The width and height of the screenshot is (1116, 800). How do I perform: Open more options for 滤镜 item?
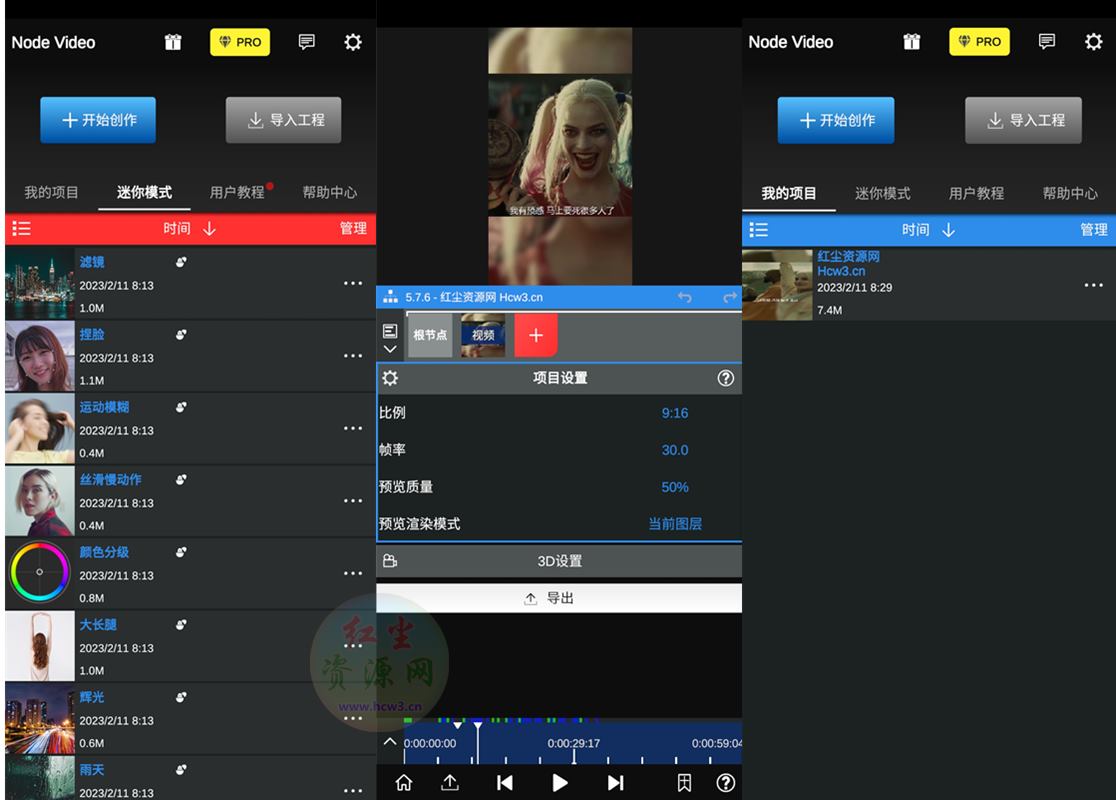tap(353, 283)
